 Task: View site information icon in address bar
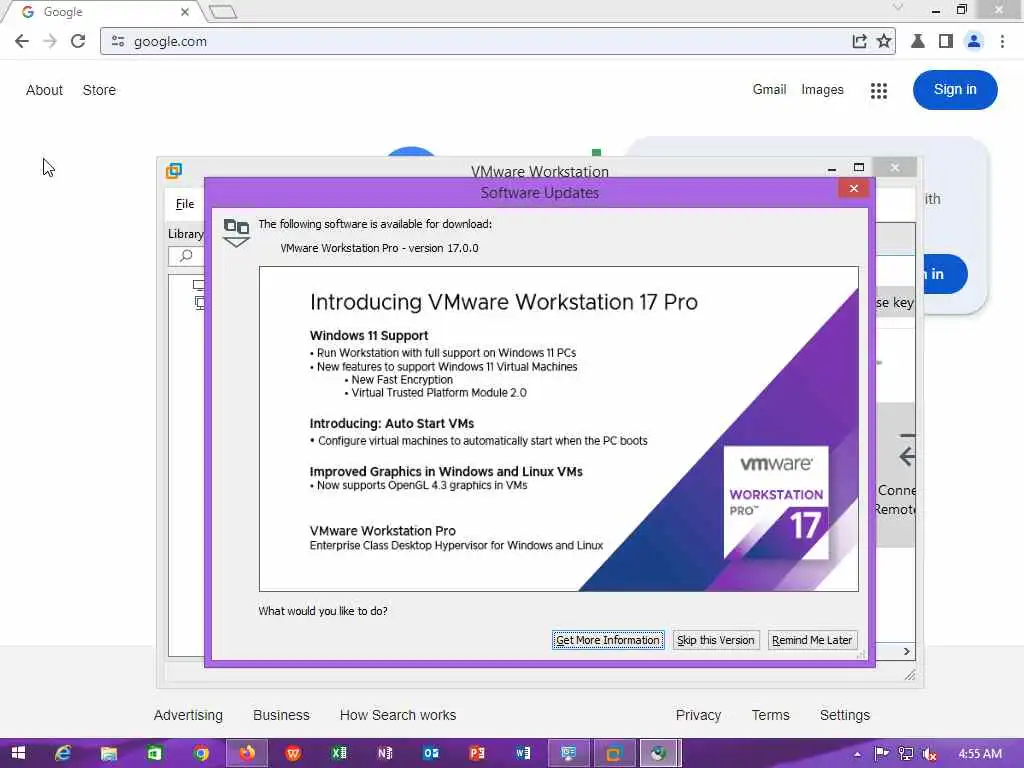pyautogui.click(x=118, y=41)
